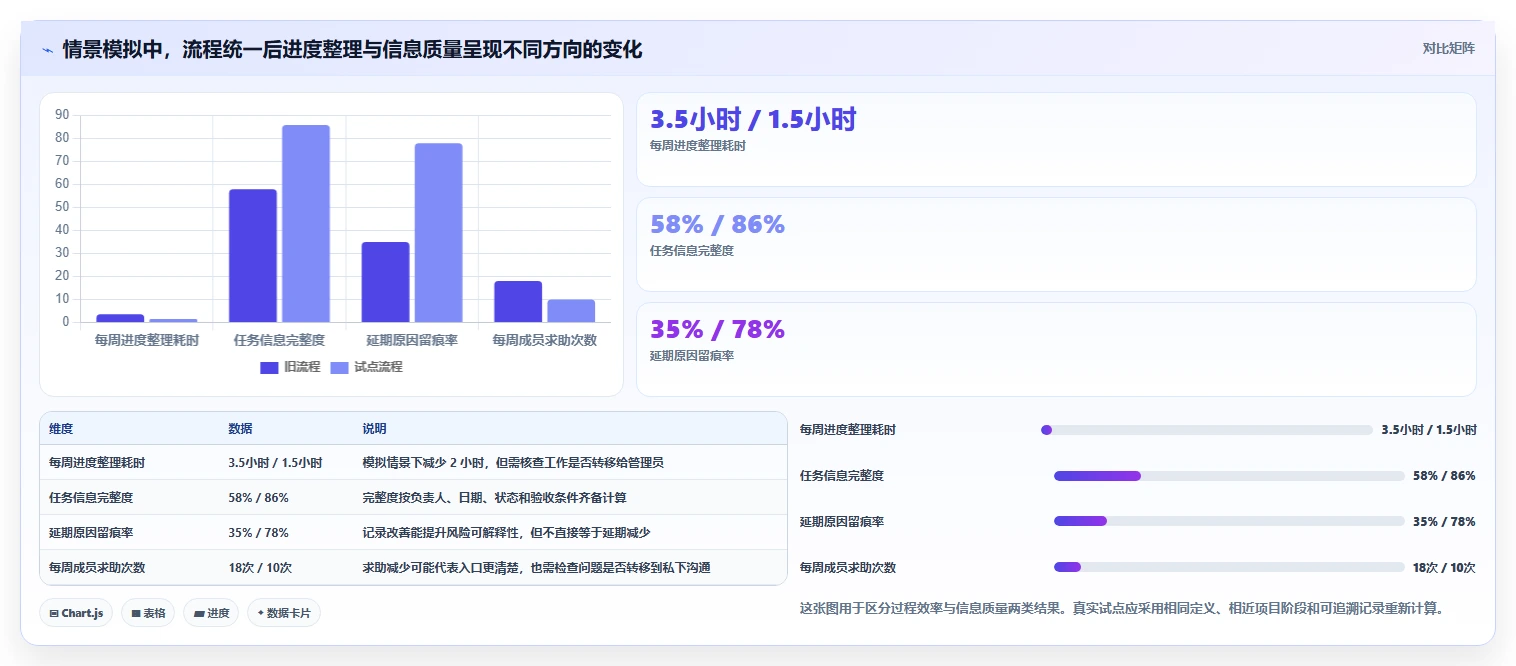Click 试点流程 bar for 每周成员求助次数
The width and height of the screenshot is (1516, 666).
[x=571, y=311]
